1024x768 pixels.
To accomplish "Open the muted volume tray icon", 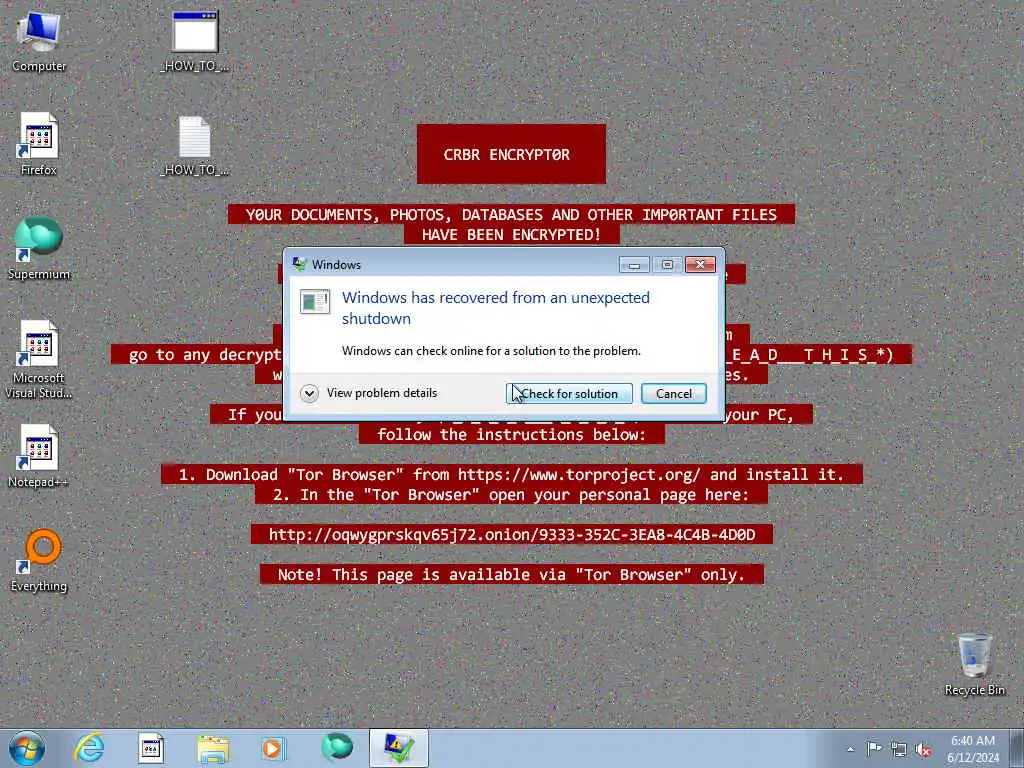I will coord(923,749).
